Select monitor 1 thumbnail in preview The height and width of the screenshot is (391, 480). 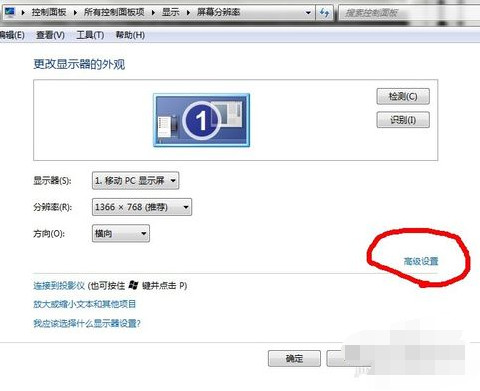(x=201, y=120)
